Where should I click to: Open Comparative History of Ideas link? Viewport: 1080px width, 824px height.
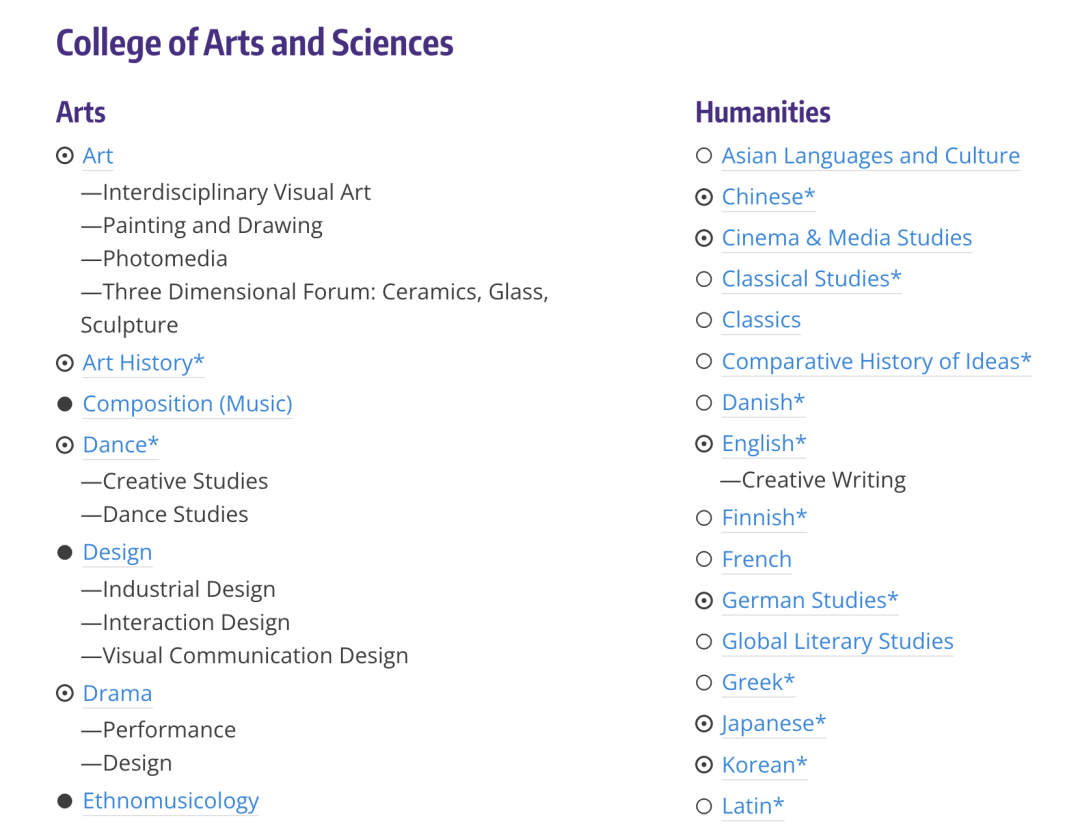coord(876,361)
